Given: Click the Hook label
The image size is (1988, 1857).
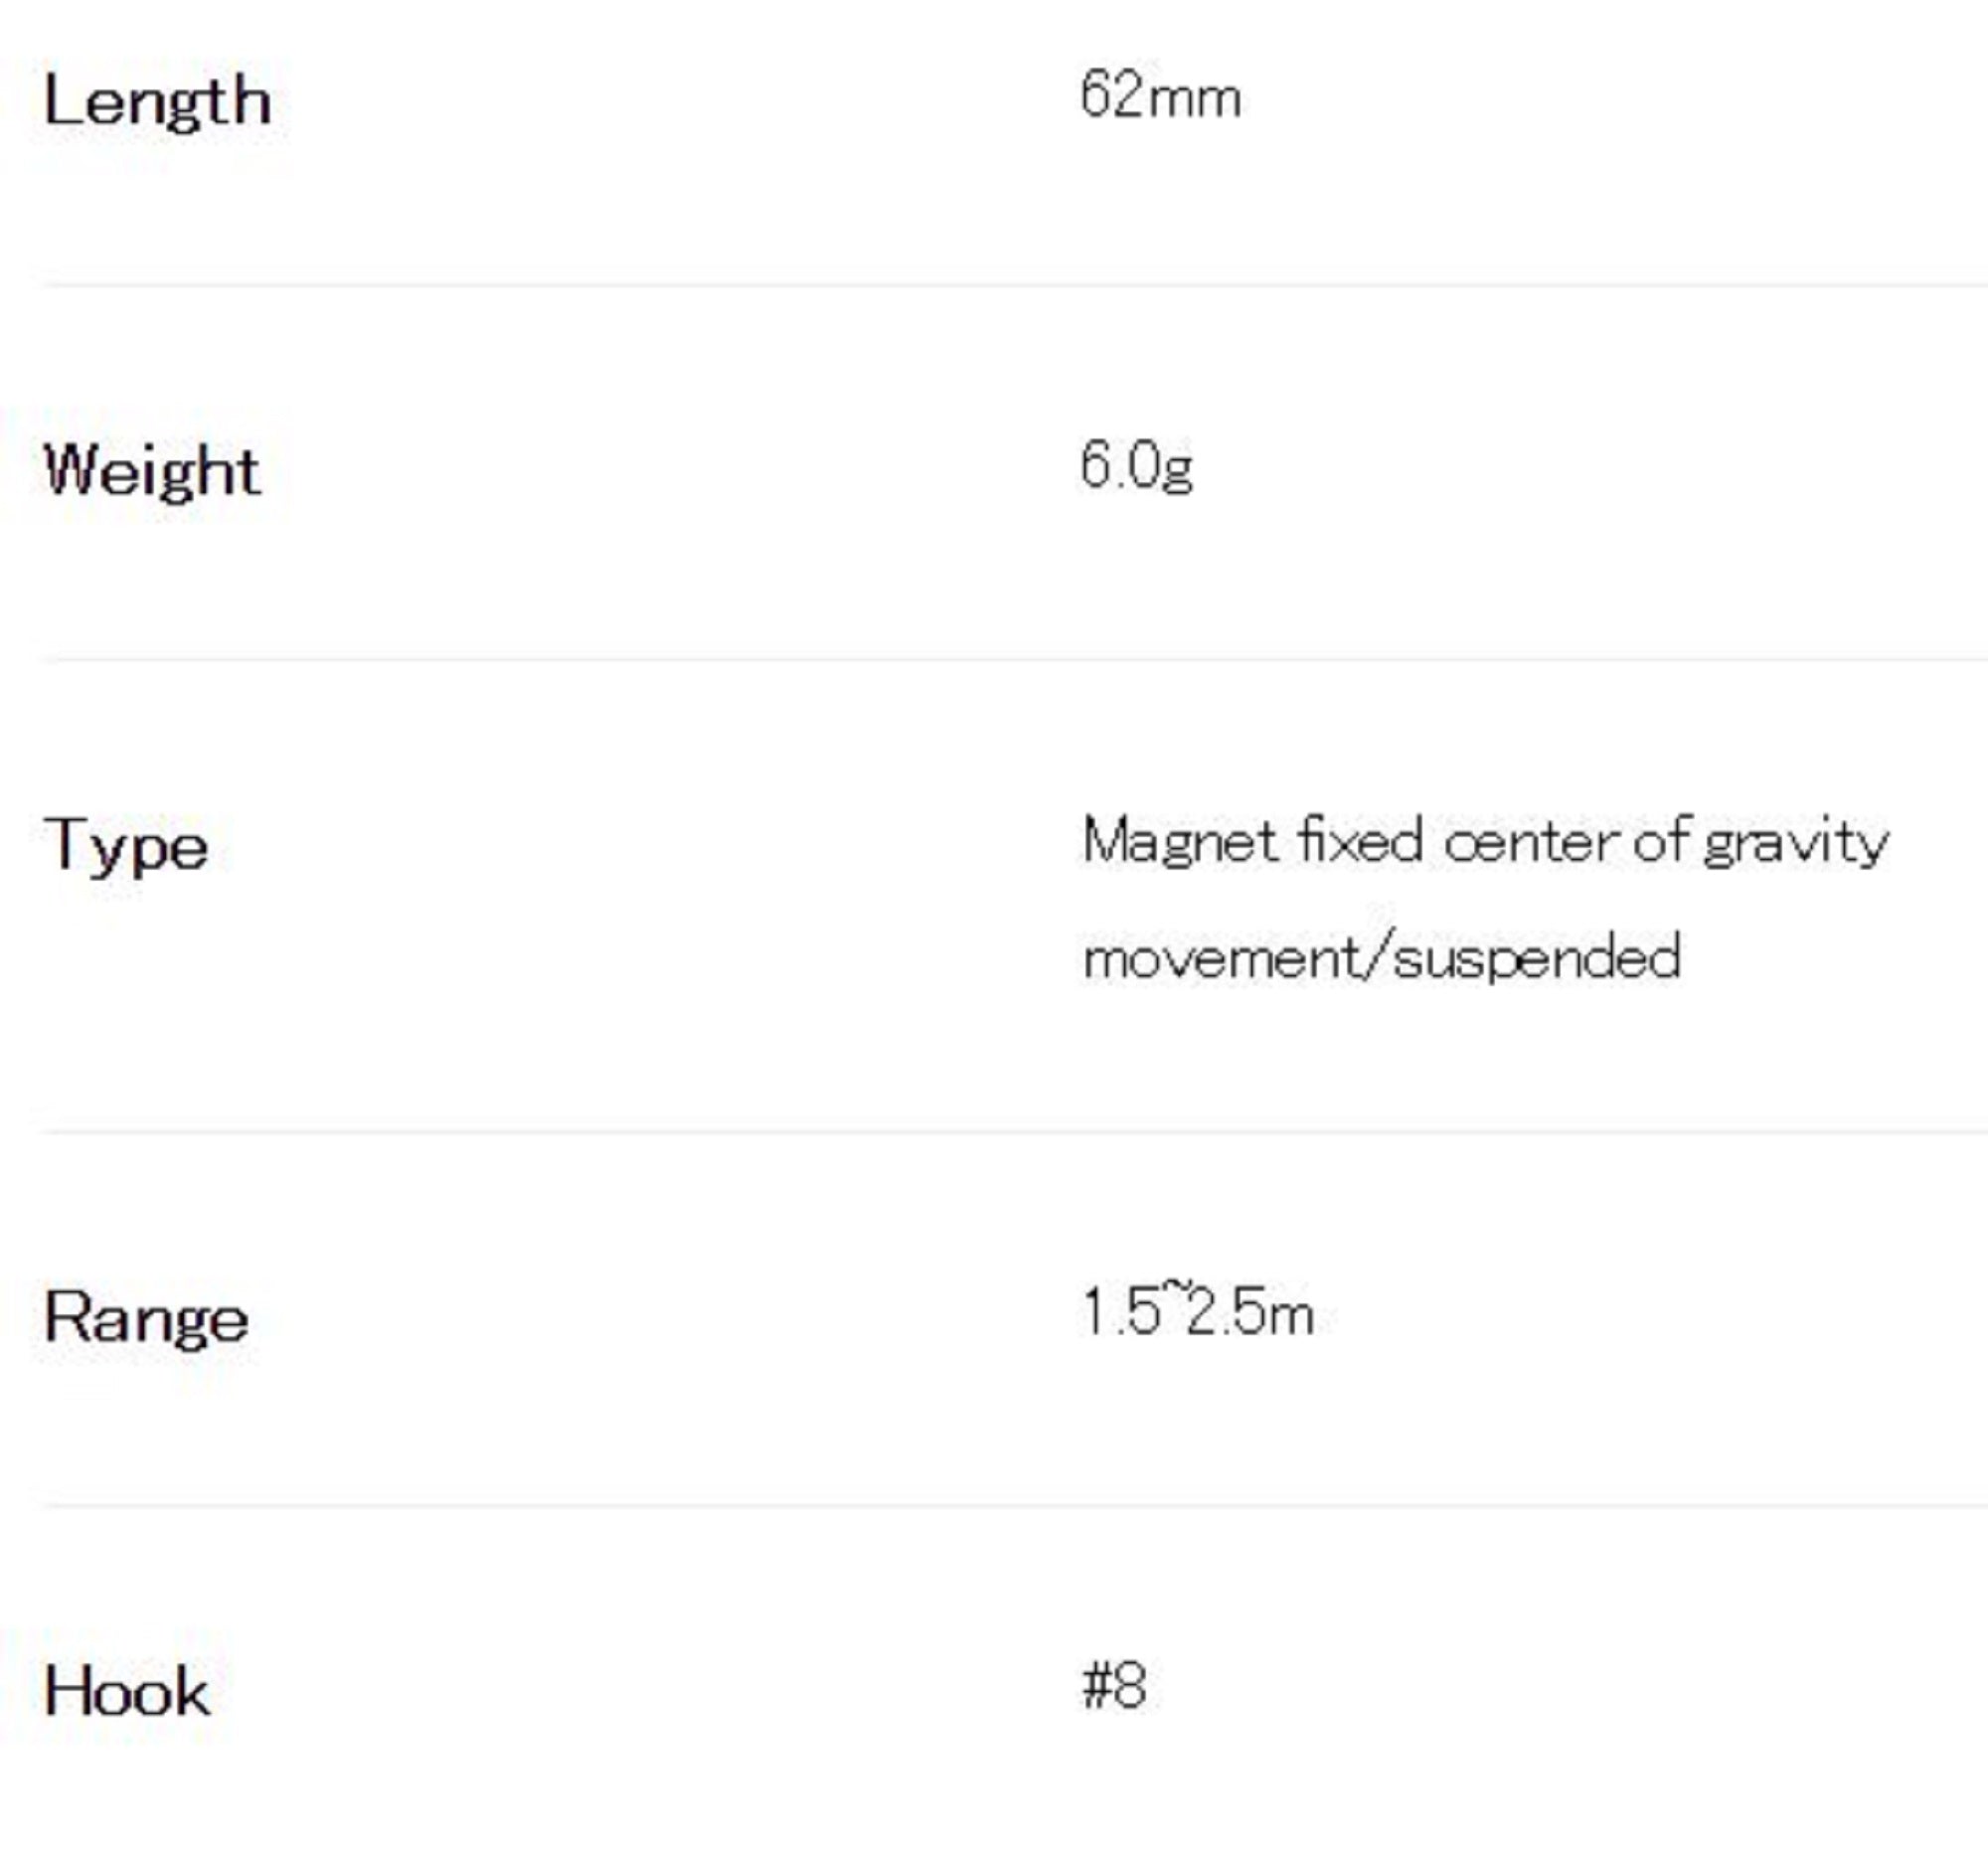Looking at the screenshot, I should tap(127, 1692).
